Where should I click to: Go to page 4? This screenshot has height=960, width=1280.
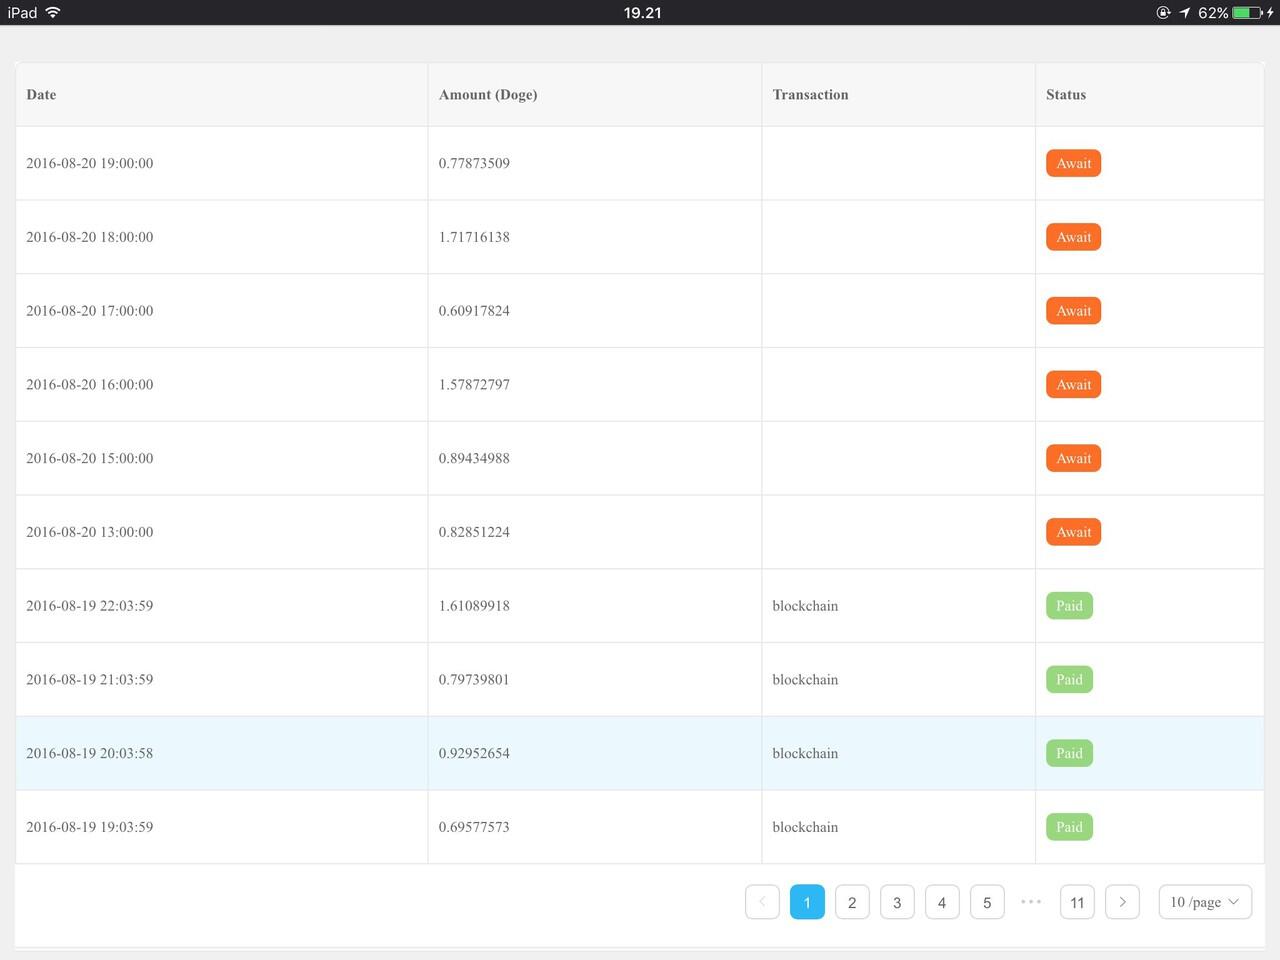click(x=942, y=902)
